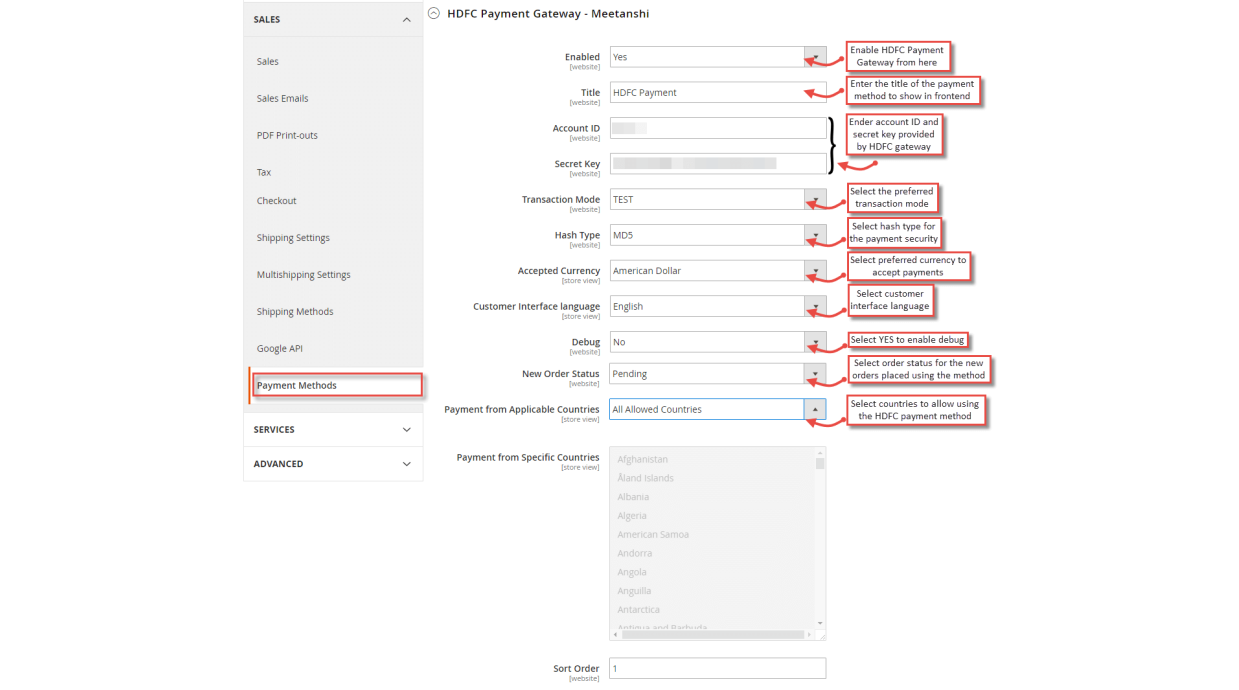Open Sales Emails settings

[282, 98]
